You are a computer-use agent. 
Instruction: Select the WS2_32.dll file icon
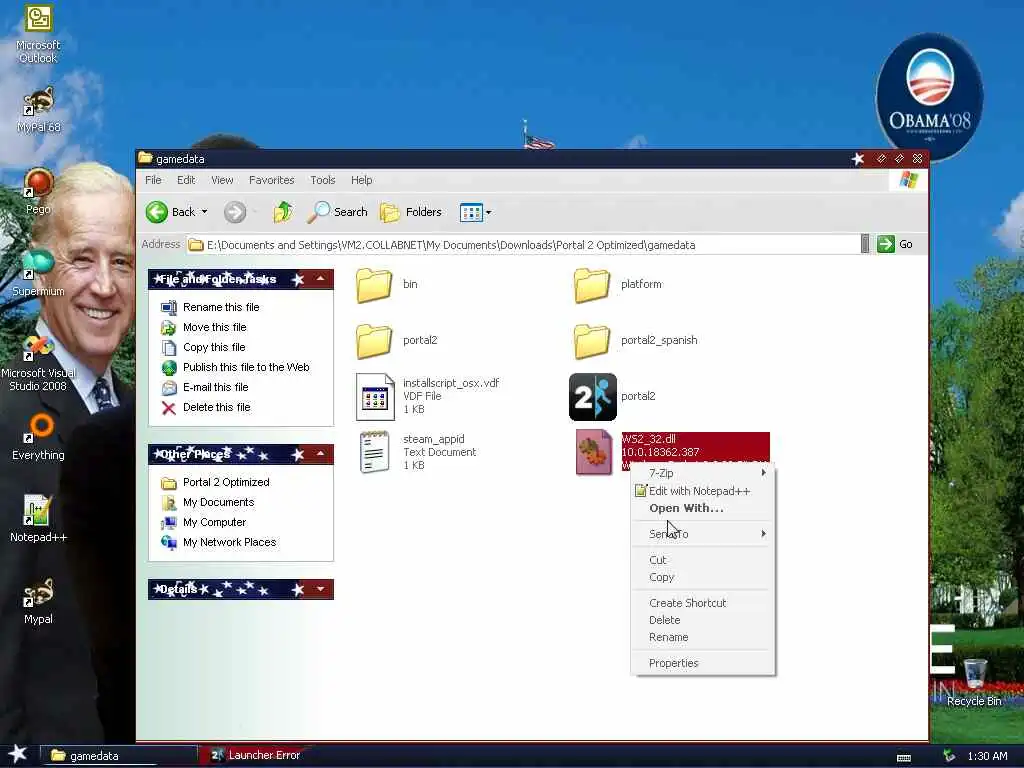click(594, 452)
